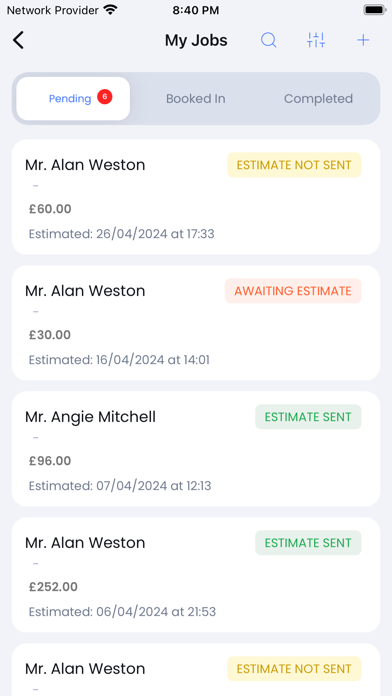This screenshot has height=696, width=392.
Task: Open Alan Weston's £252.00 job card
Action: (196, 575)
